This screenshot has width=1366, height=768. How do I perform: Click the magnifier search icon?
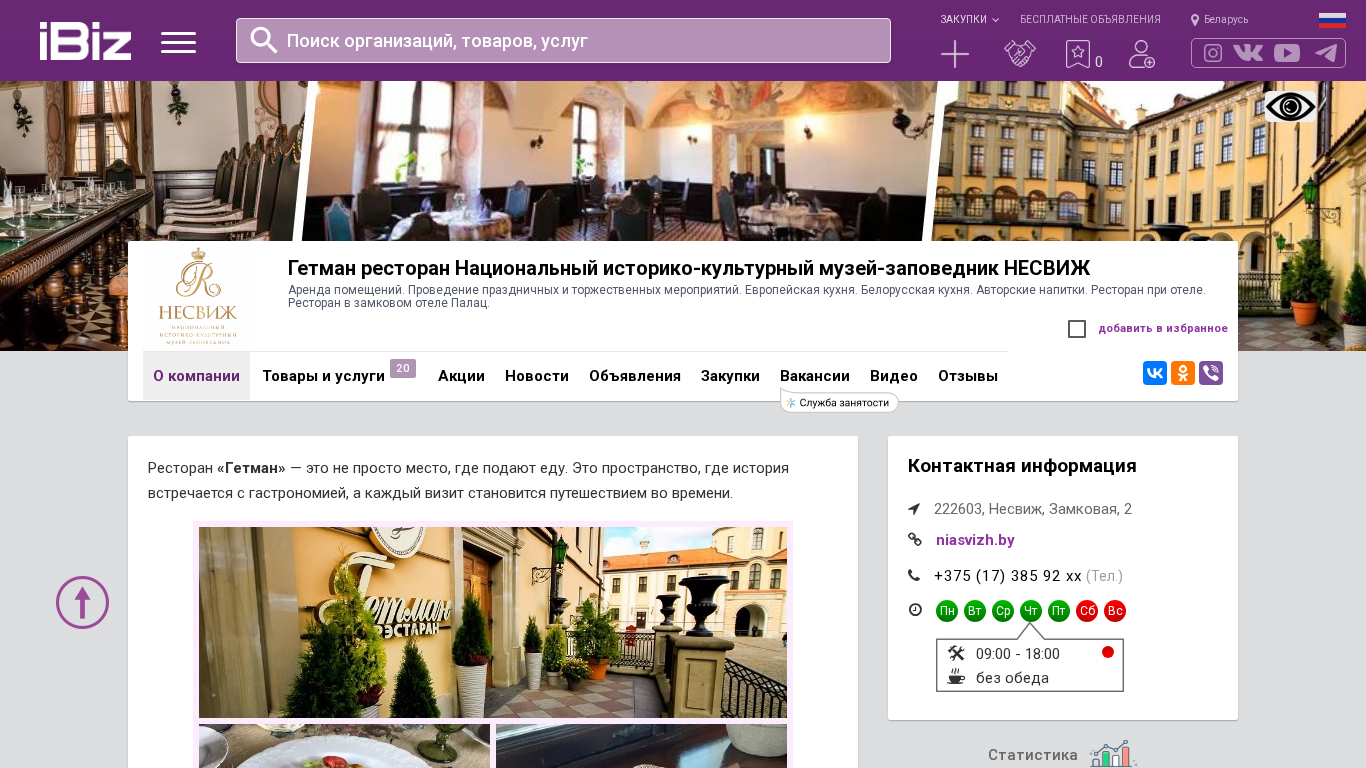tap(264, 40)
